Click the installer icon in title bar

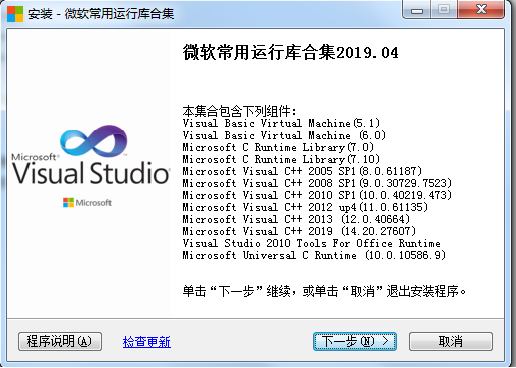(15, 14)
